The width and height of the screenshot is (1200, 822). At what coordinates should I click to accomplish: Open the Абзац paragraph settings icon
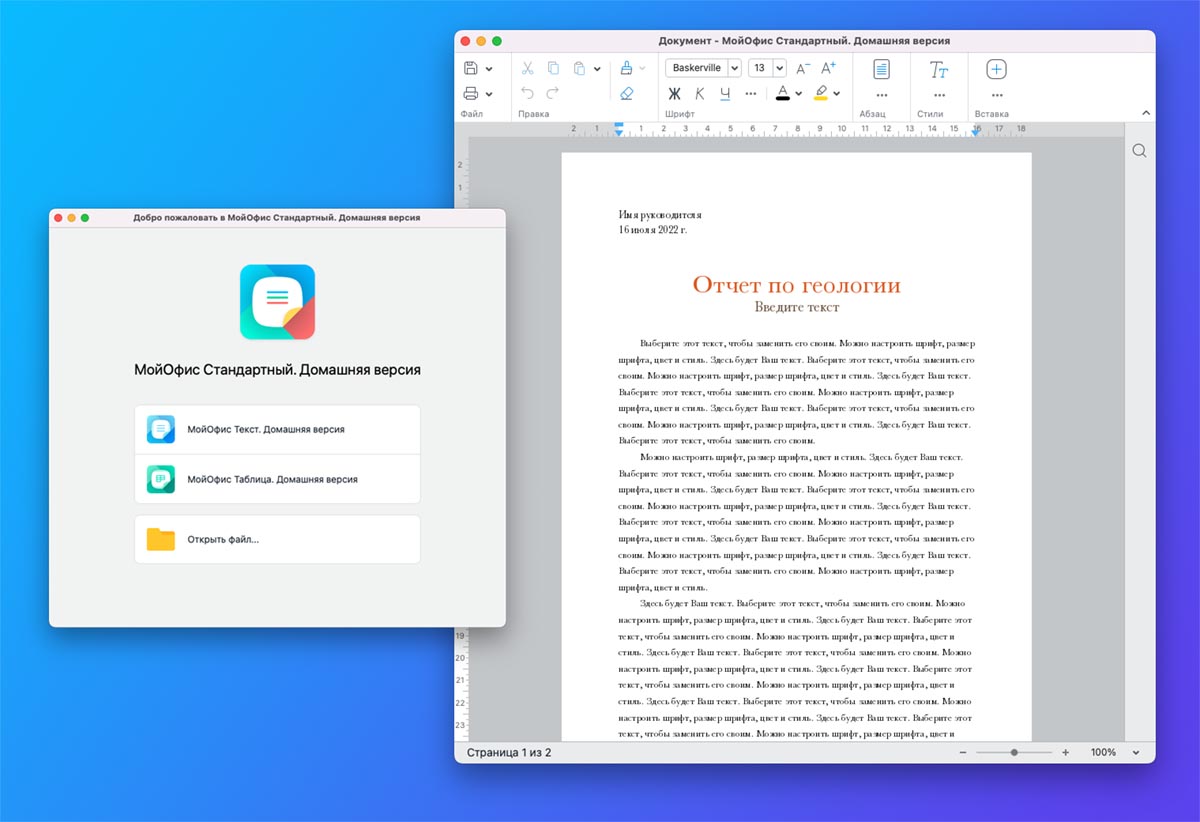(881, 69)
